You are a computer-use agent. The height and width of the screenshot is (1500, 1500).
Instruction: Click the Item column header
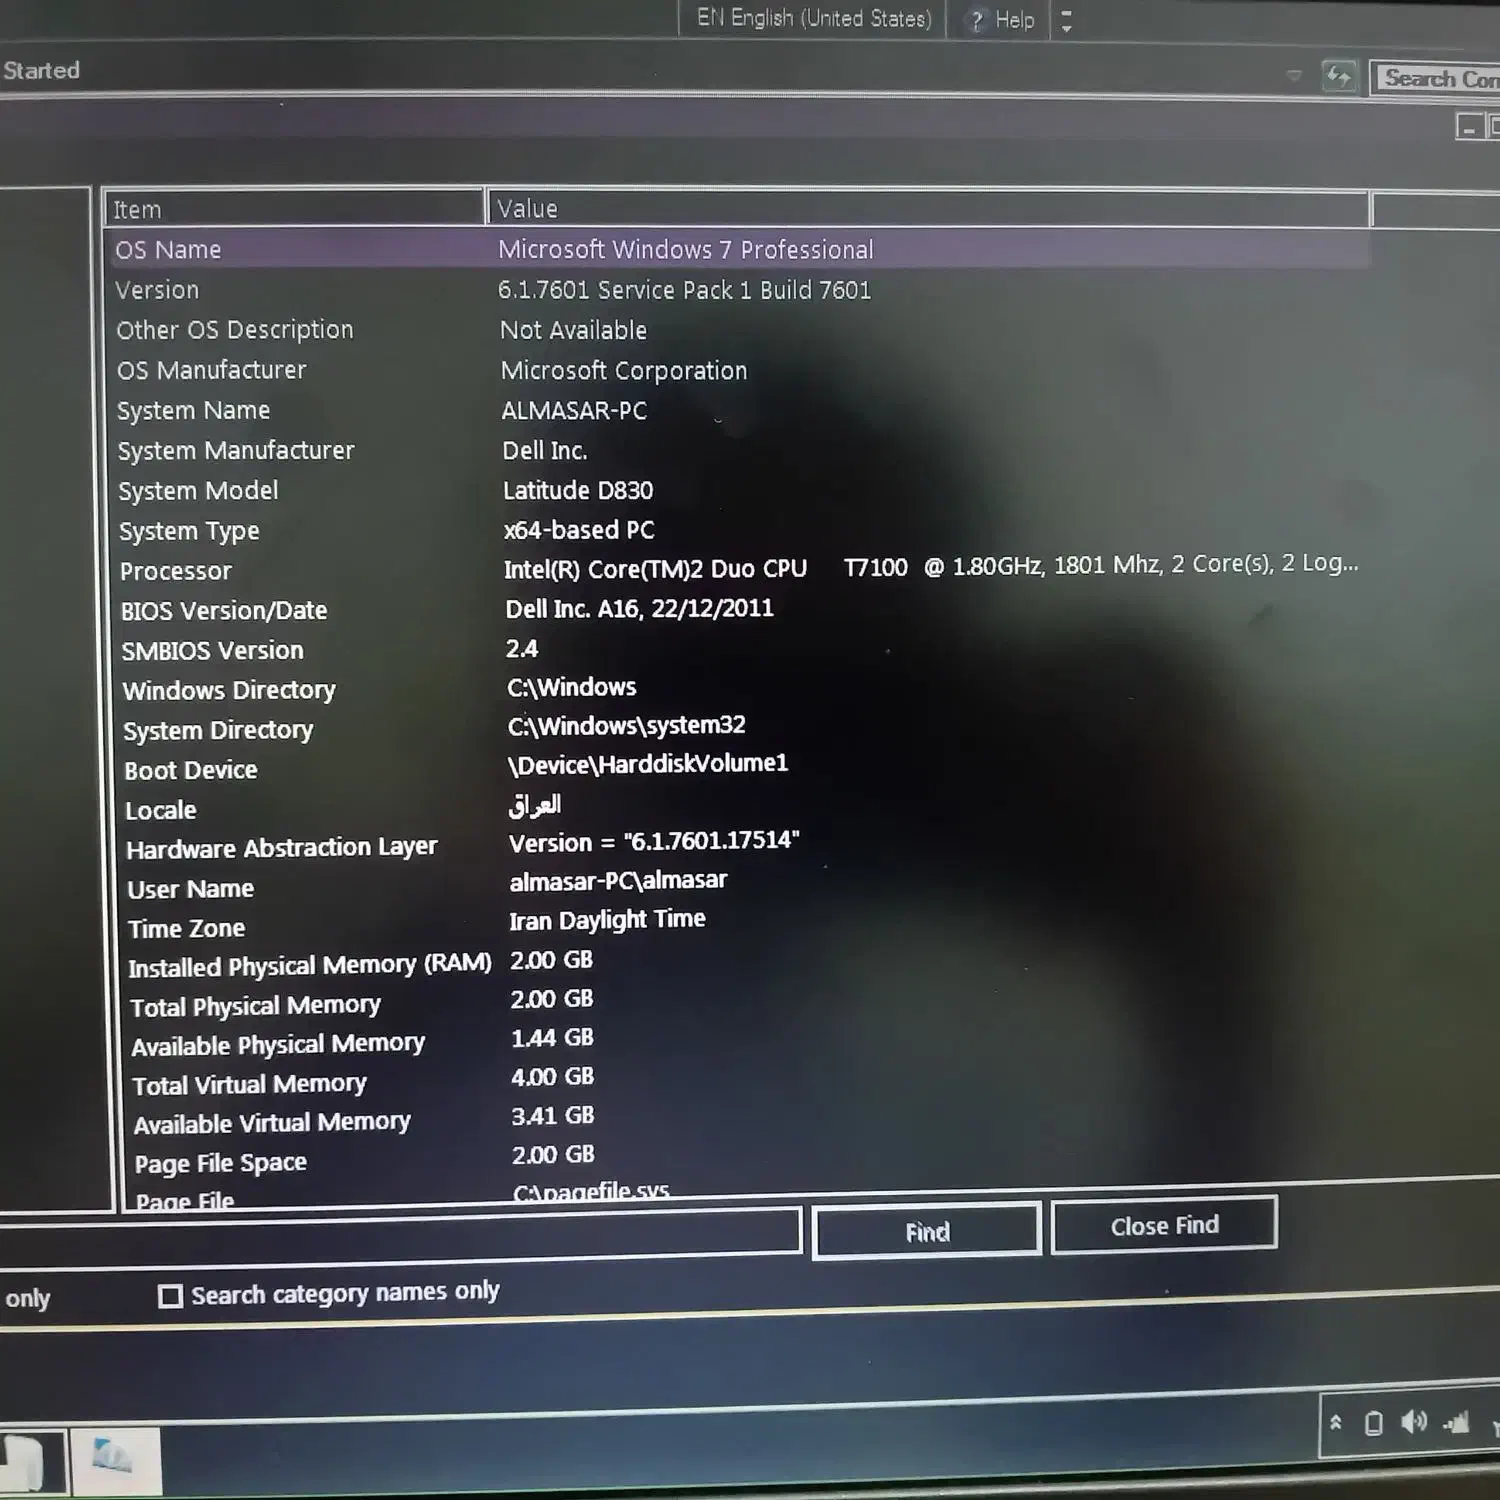294,209
